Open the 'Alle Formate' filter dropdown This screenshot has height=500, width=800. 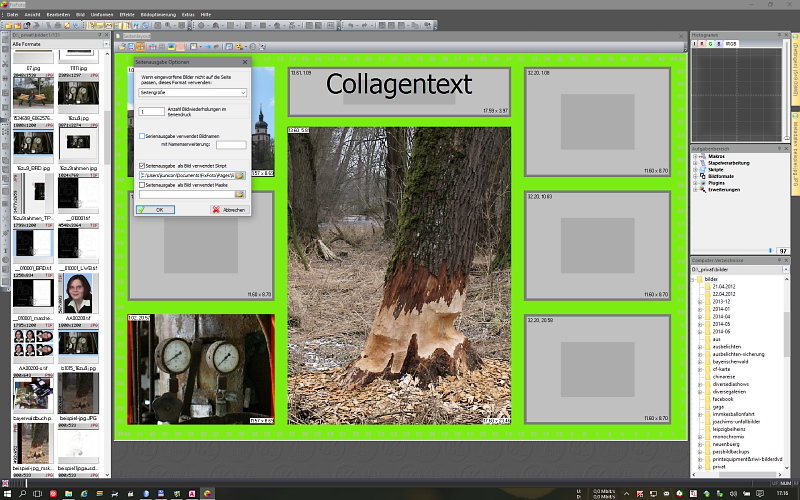[x=106, y=44]
